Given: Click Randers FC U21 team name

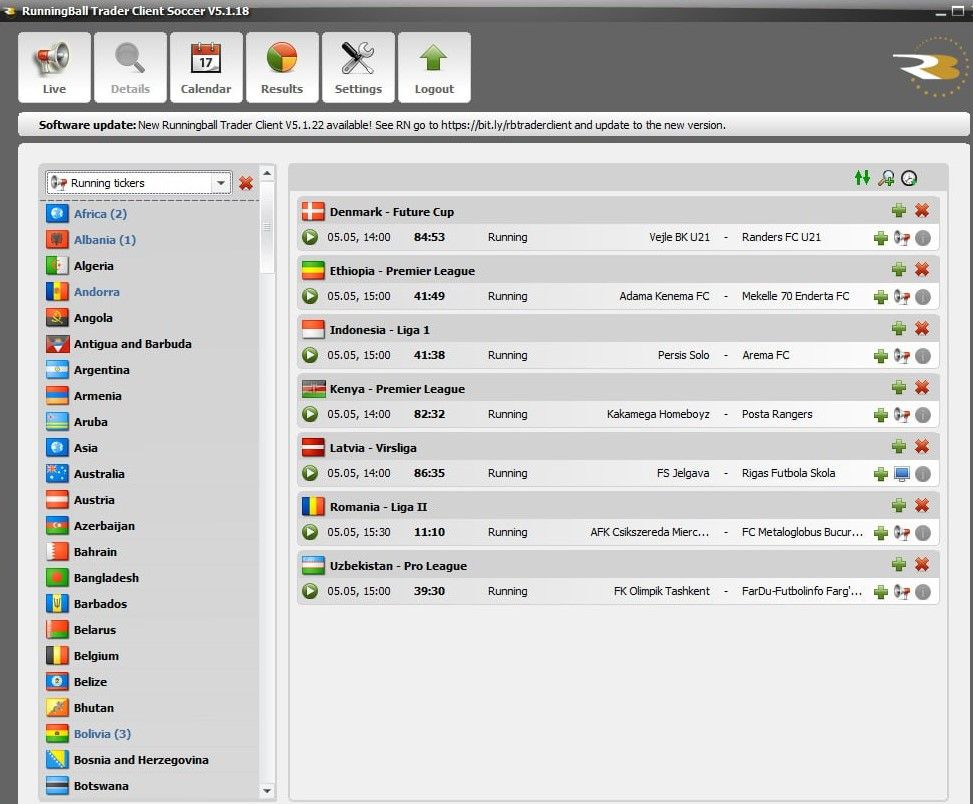Looking at the screenshot, I should (x=781, y=237).
